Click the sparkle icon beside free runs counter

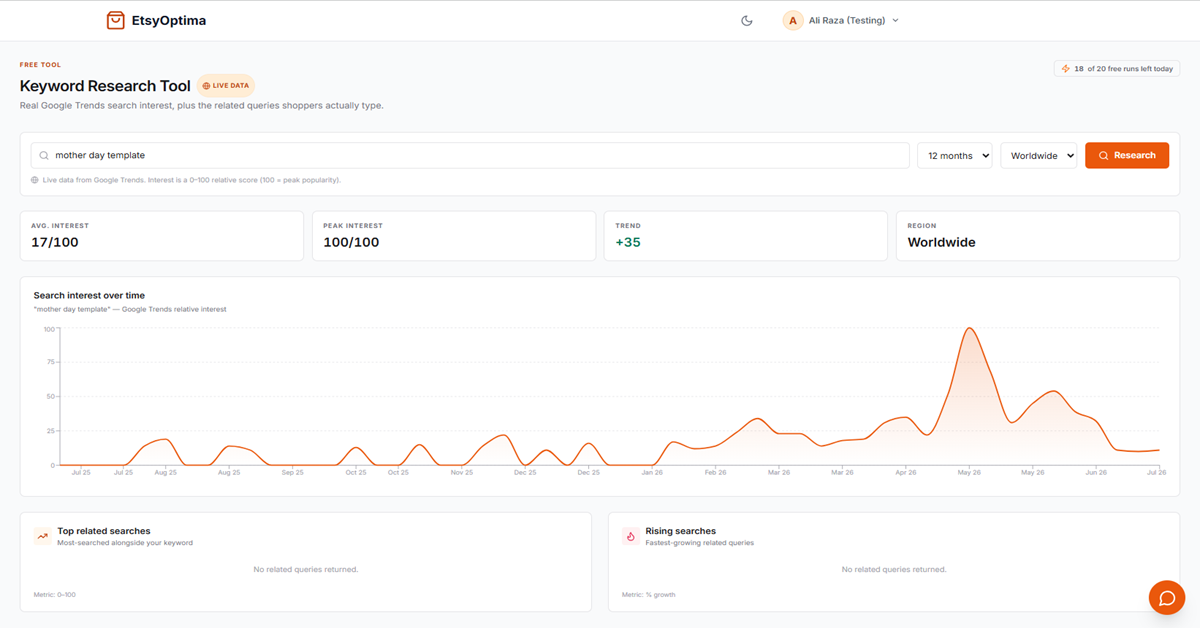(1065, 69)
